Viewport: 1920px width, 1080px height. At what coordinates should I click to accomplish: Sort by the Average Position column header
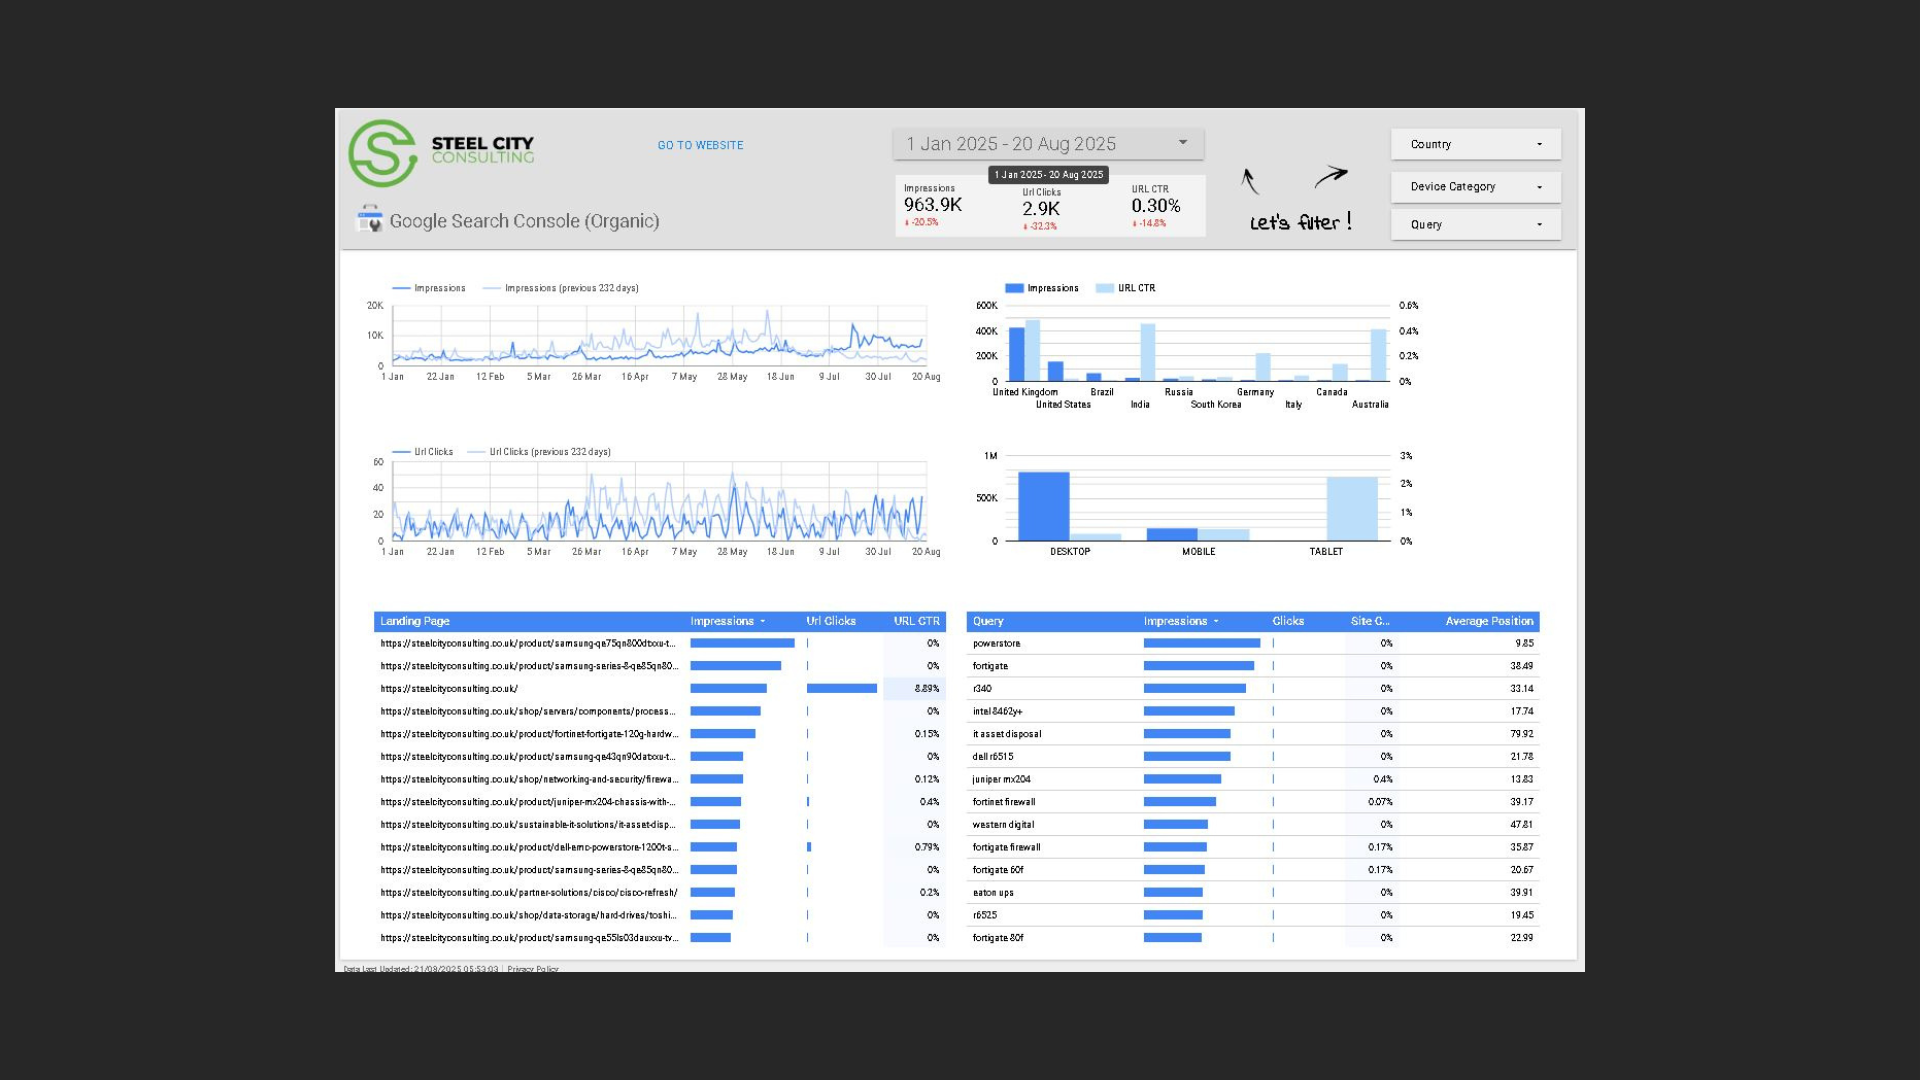(x=1488, y=622)
